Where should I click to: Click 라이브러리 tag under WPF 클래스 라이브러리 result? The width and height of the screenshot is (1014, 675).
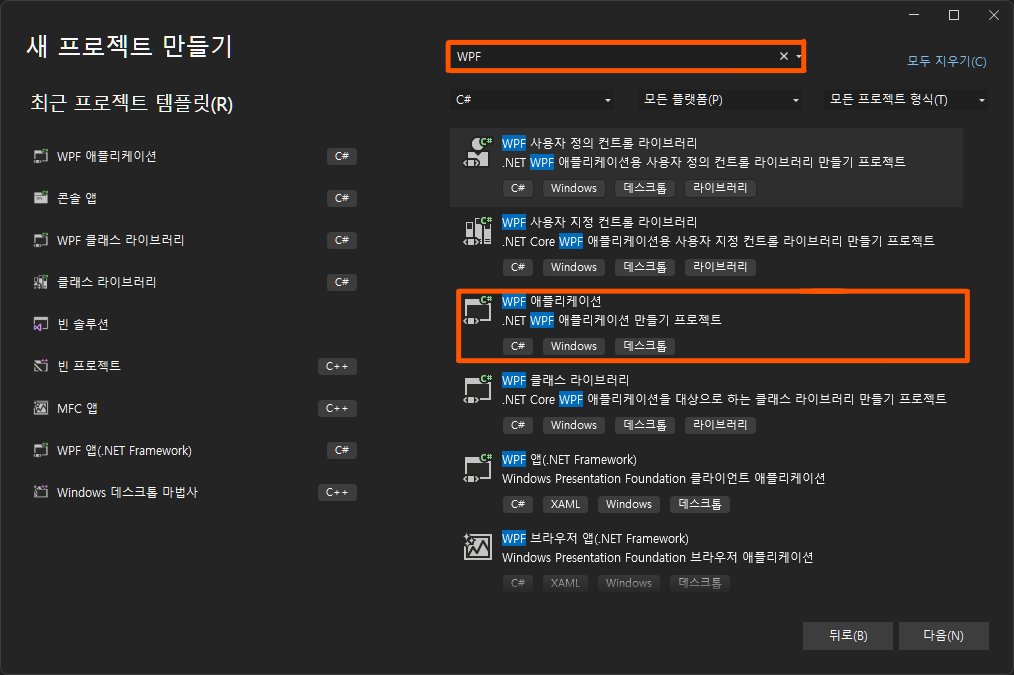(x=720, y=425)
